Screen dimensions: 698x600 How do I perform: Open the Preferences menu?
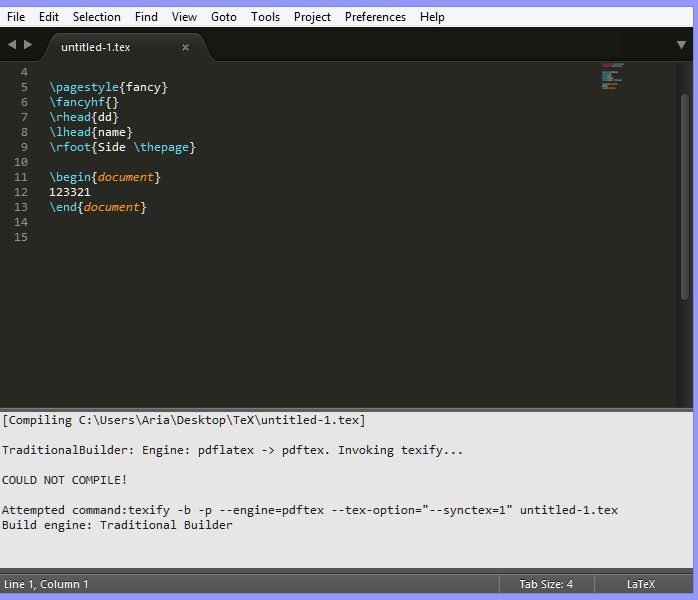(375, 17)
